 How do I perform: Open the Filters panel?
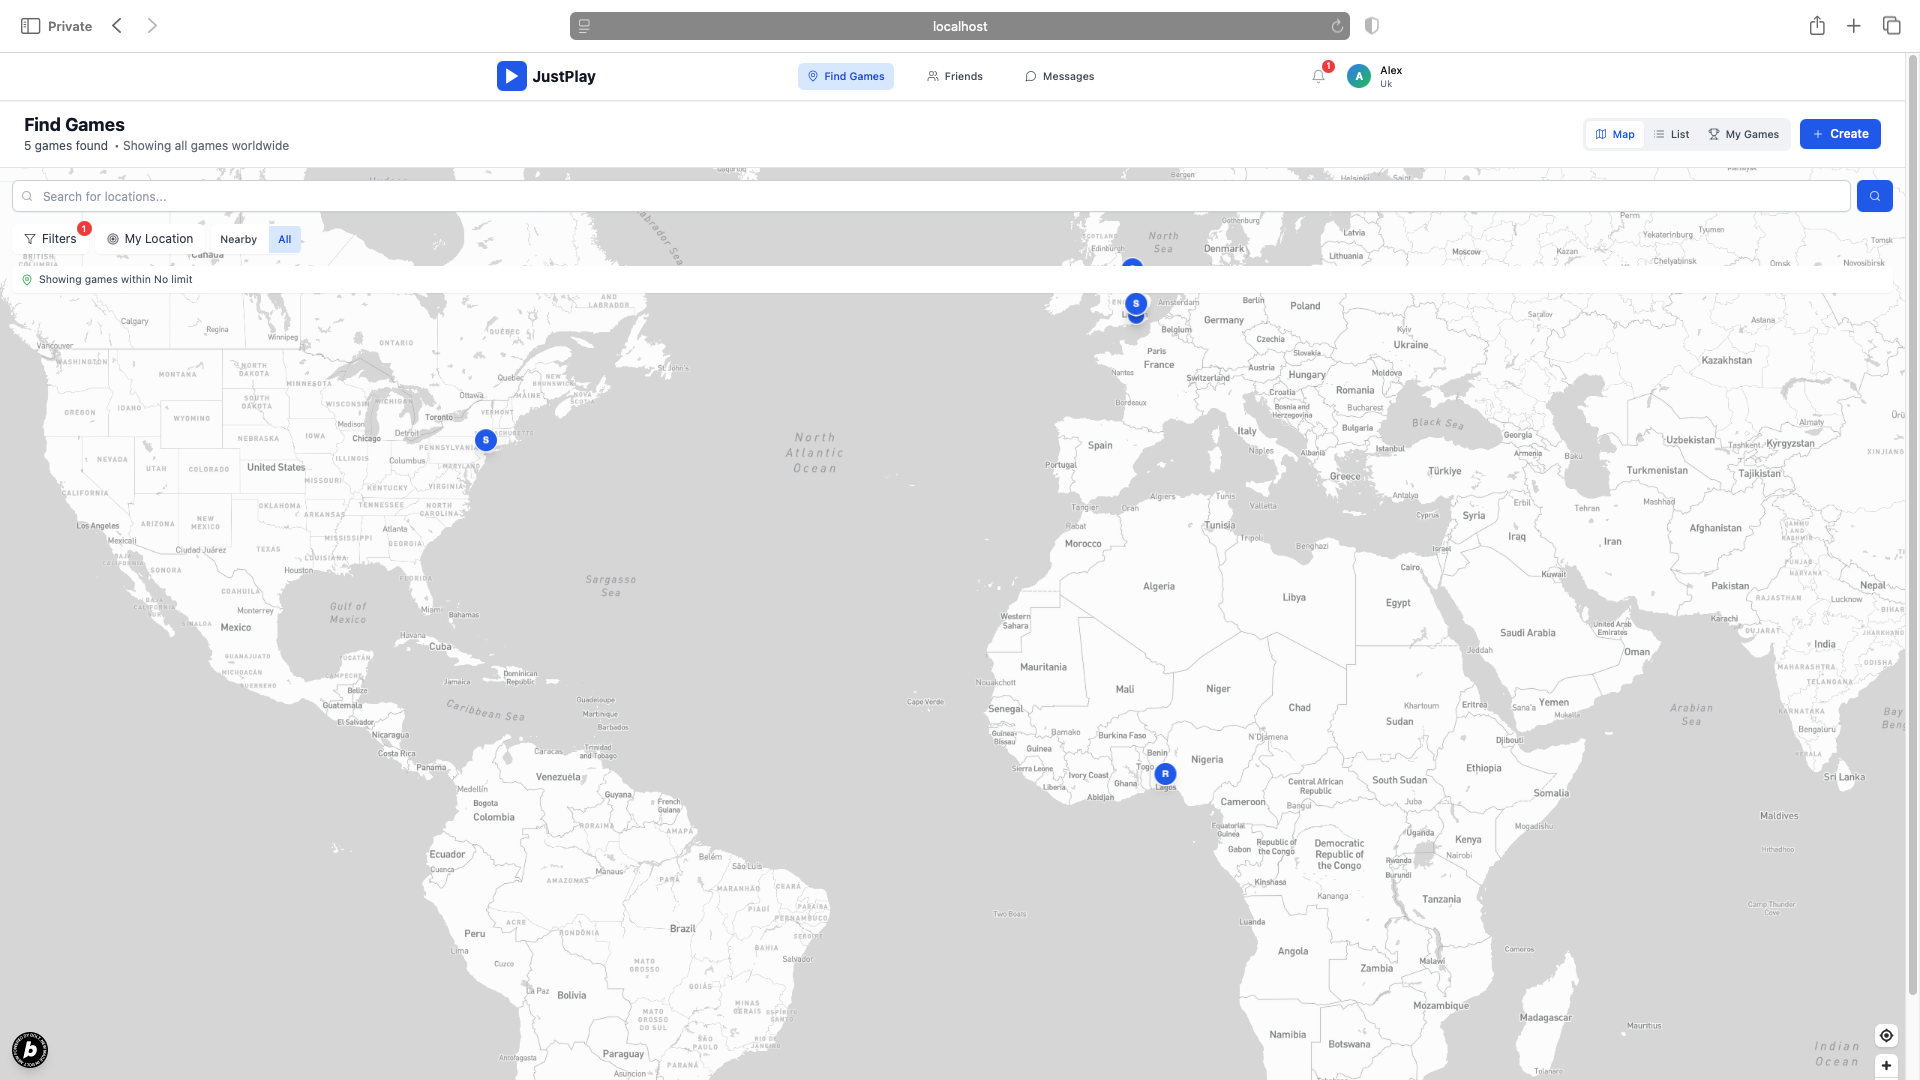coord(51,239)
